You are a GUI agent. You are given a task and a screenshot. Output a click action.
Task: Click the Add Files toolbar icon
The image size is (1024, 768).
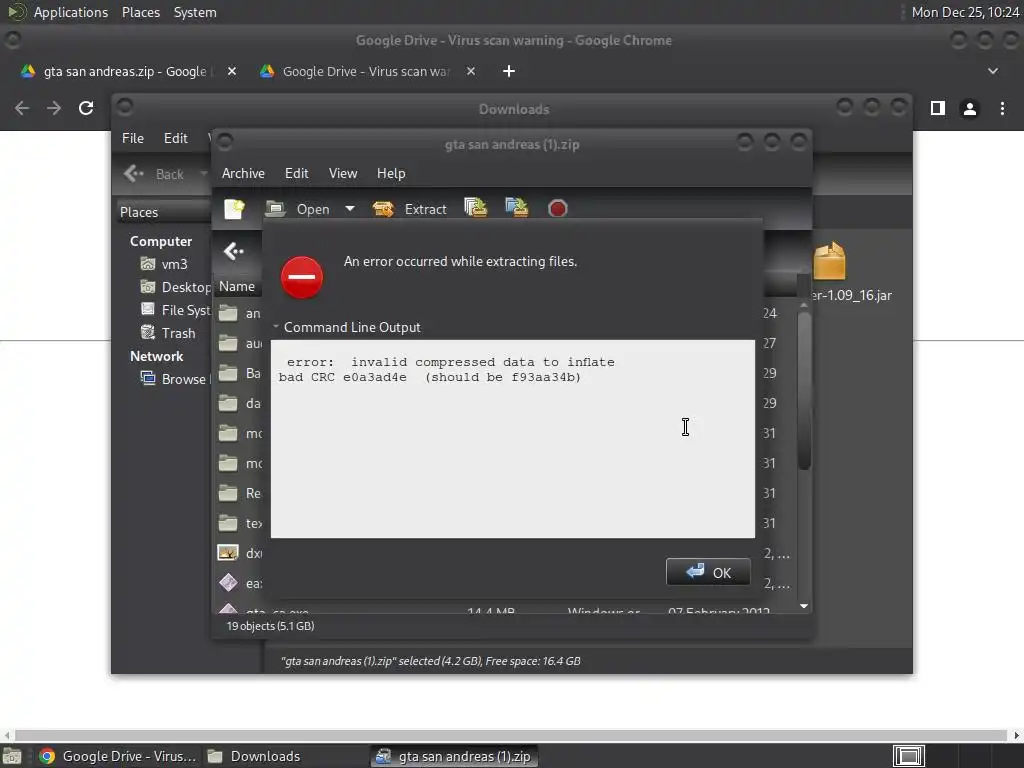pos(475,208)
